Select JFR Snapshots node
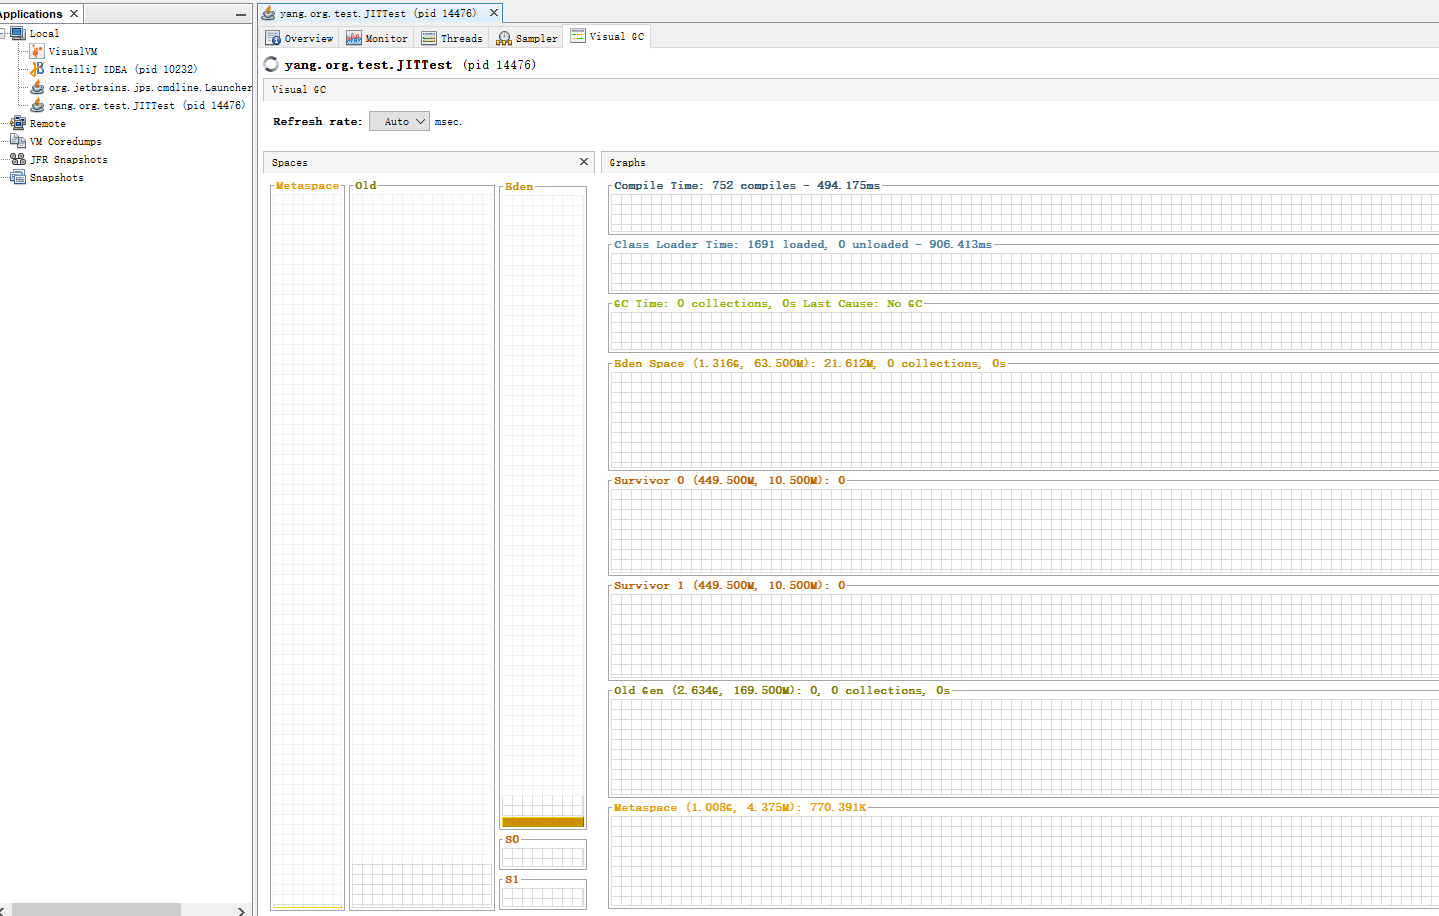 (x=68, y=159)
